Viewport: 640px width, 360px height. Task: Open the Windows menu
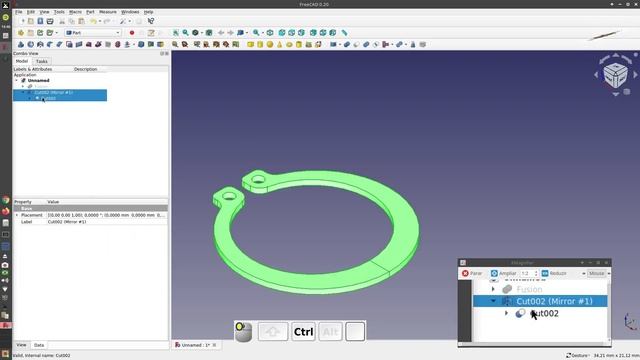point(130,12)
